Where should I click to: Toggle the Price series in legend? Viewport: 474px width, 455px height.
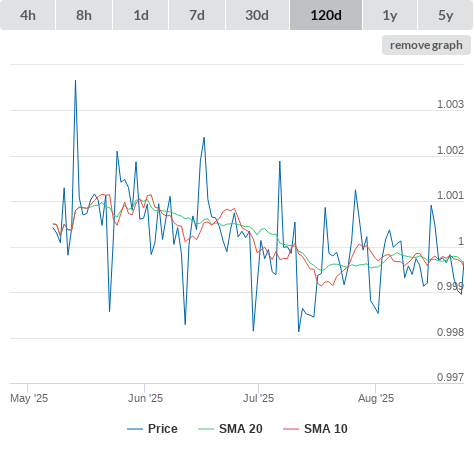163,429
